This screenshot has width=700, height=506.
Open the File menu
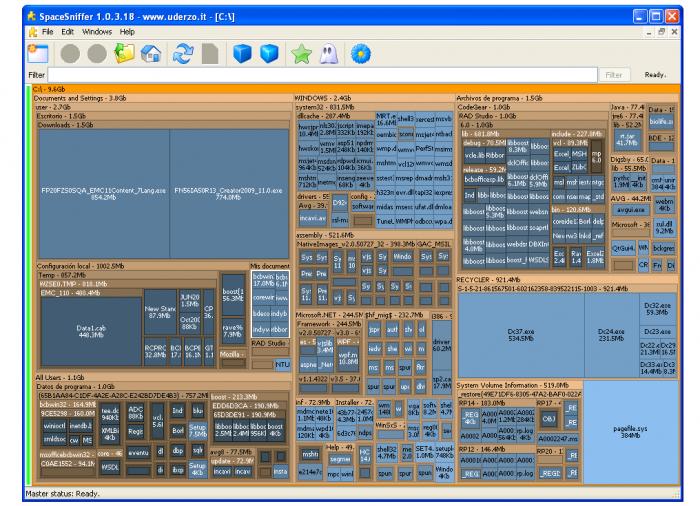pyautogui.click(x=47, y=32)
